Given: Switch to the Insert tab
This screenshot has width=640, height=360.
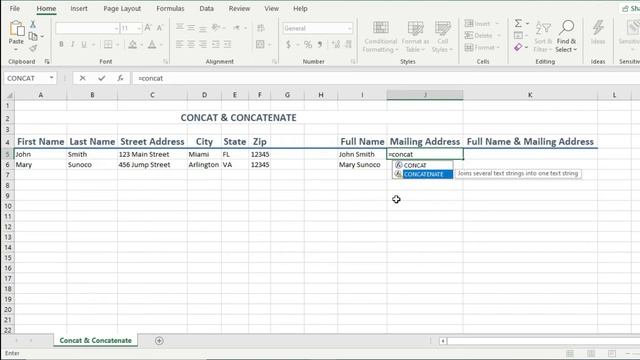Looking at the screenshot, I should coord(79,8).
